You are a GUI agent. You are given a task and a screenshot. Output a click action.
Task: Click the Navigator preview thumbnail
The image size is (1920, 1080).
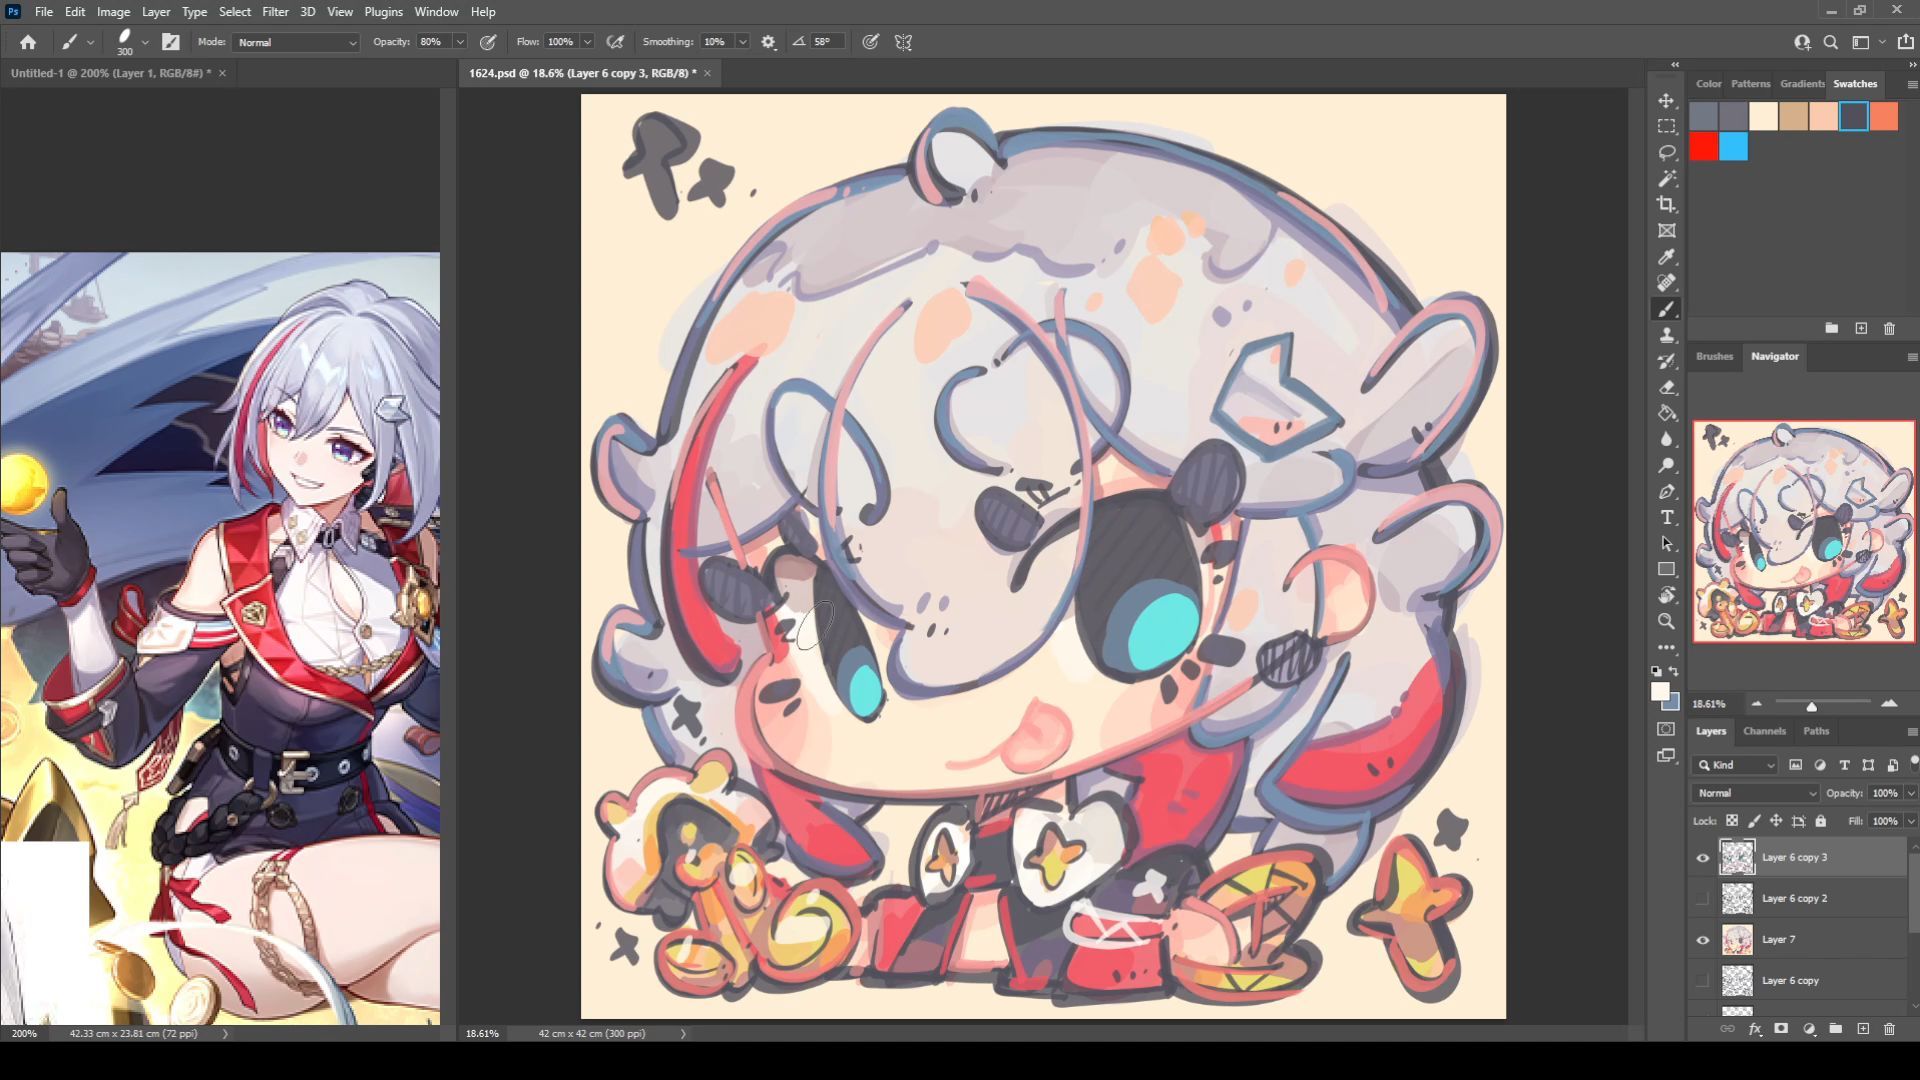tap(1804, 531)
